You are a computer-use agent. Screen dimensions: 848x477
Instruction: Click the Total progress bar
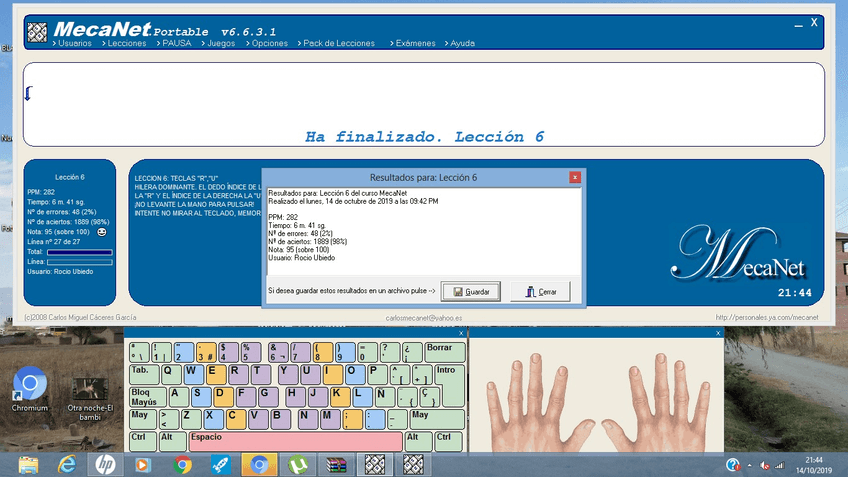click(x=80, y=252)
